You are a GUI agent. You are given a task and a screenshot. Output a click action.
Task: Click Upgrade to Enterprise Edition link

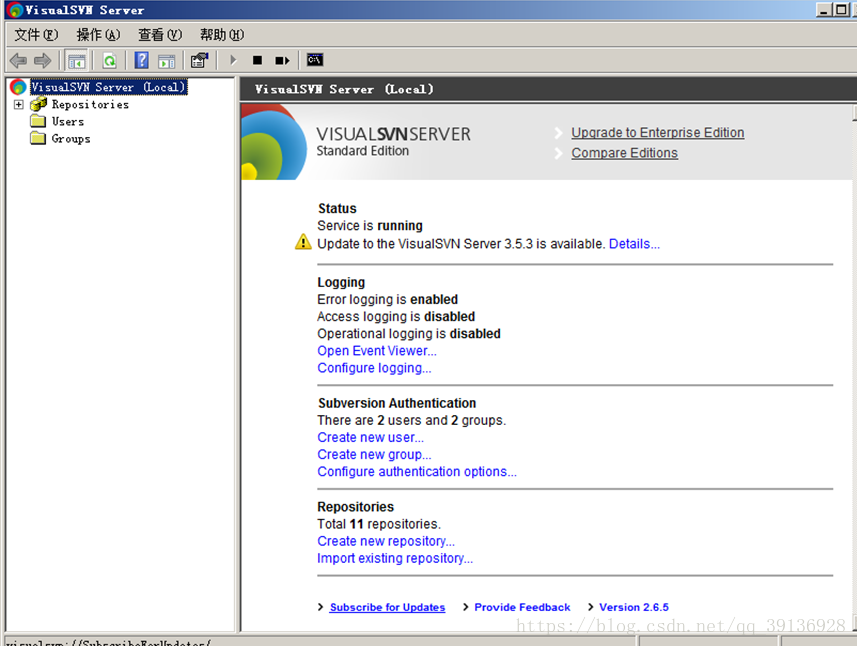658,133
